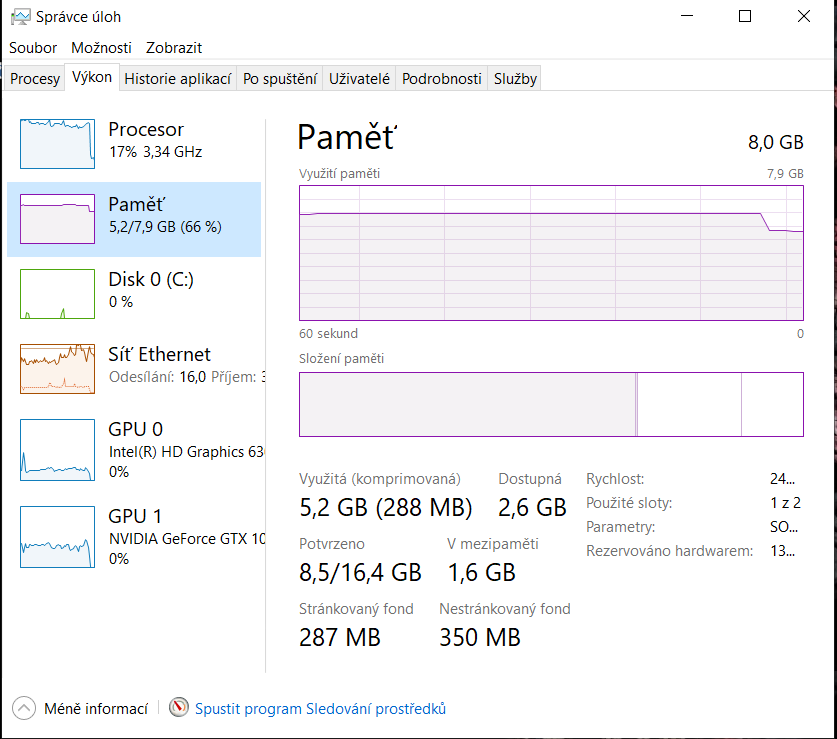Open the Po spuštění tab
Viewport: 837px width, 739px height.
[x=280, y=79]
